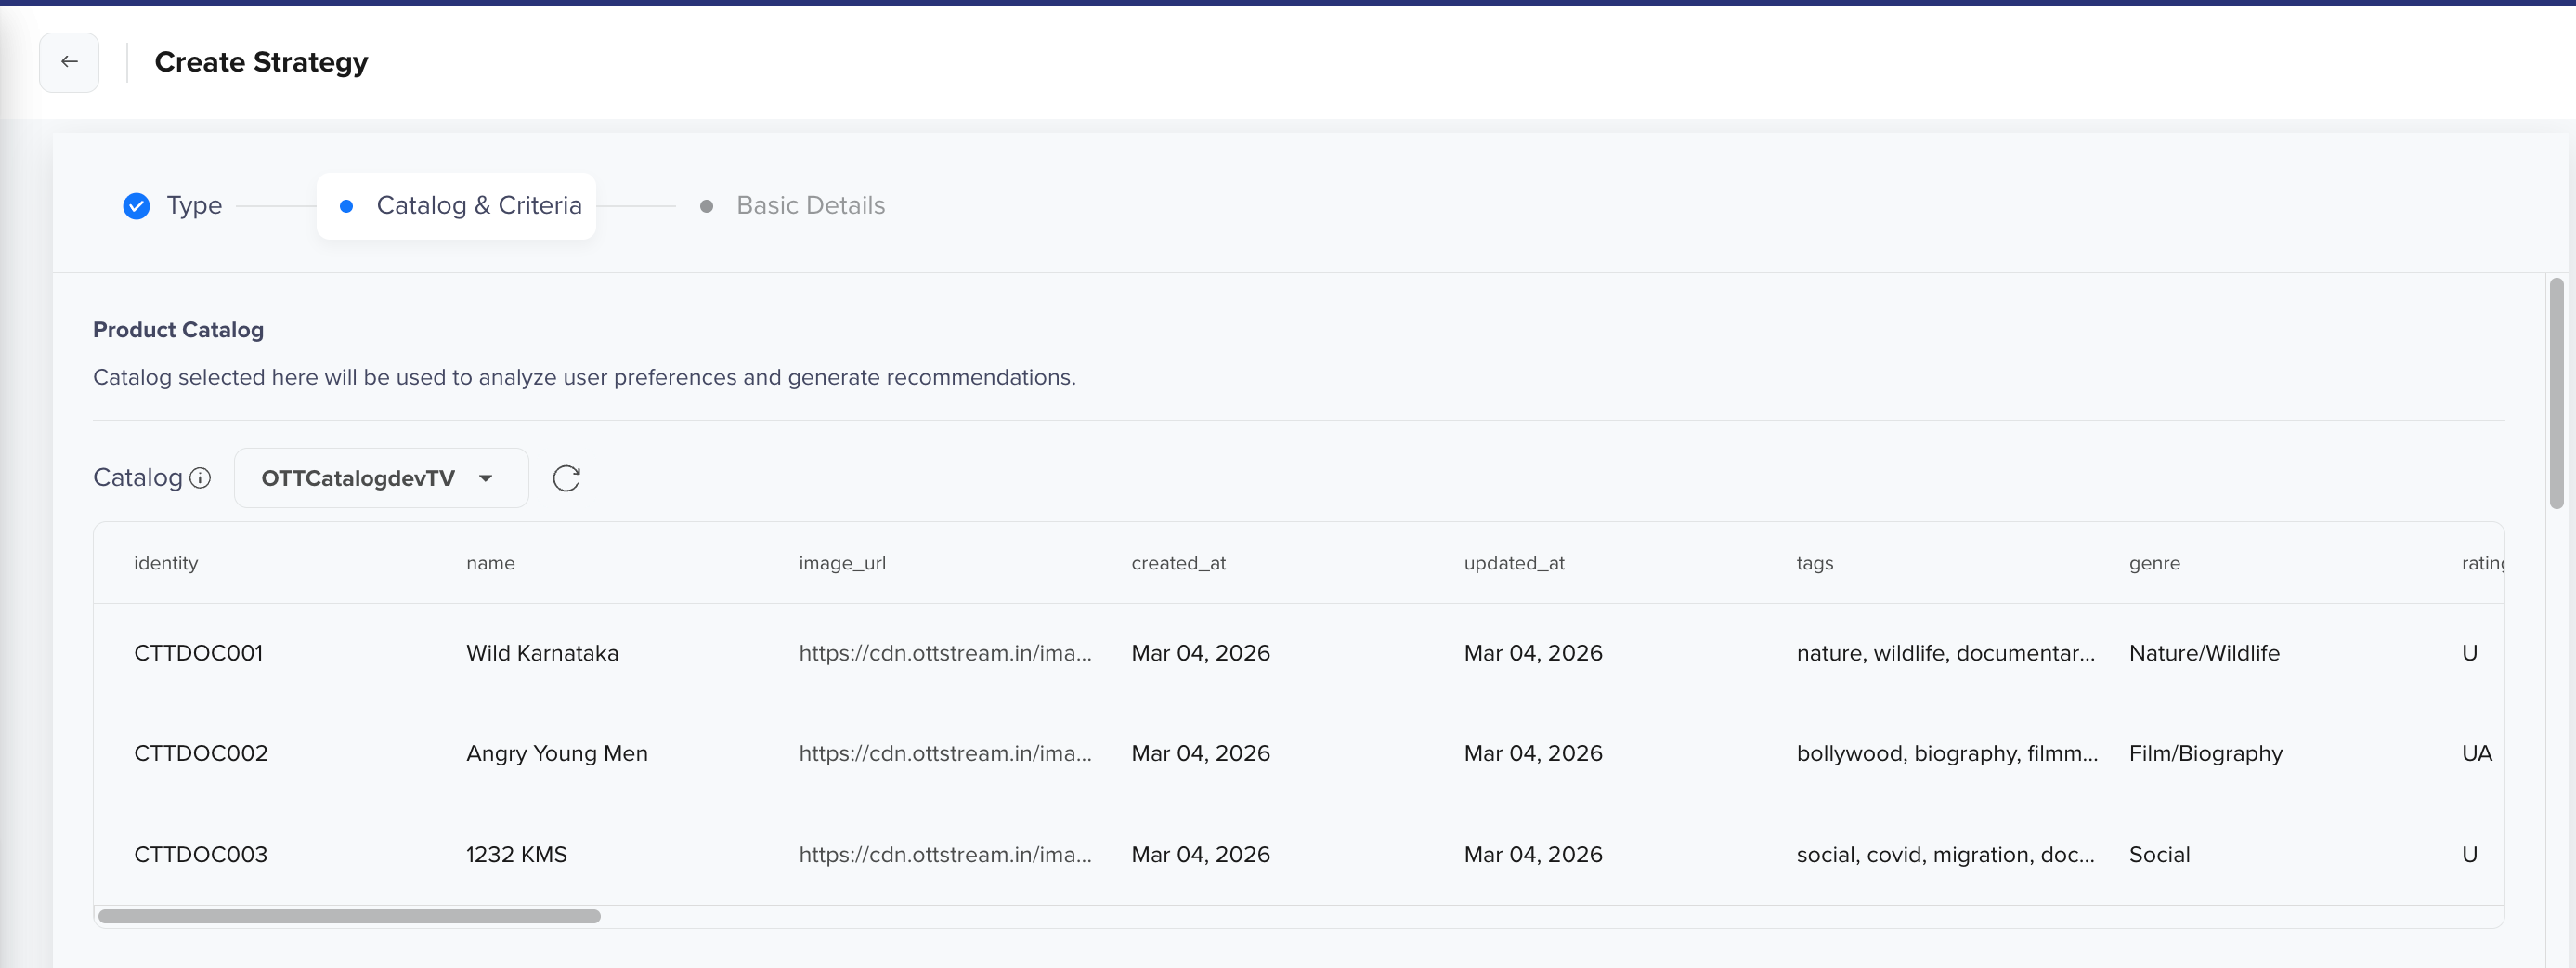Select the CTTDOC001 identity cell

(198, 653)
